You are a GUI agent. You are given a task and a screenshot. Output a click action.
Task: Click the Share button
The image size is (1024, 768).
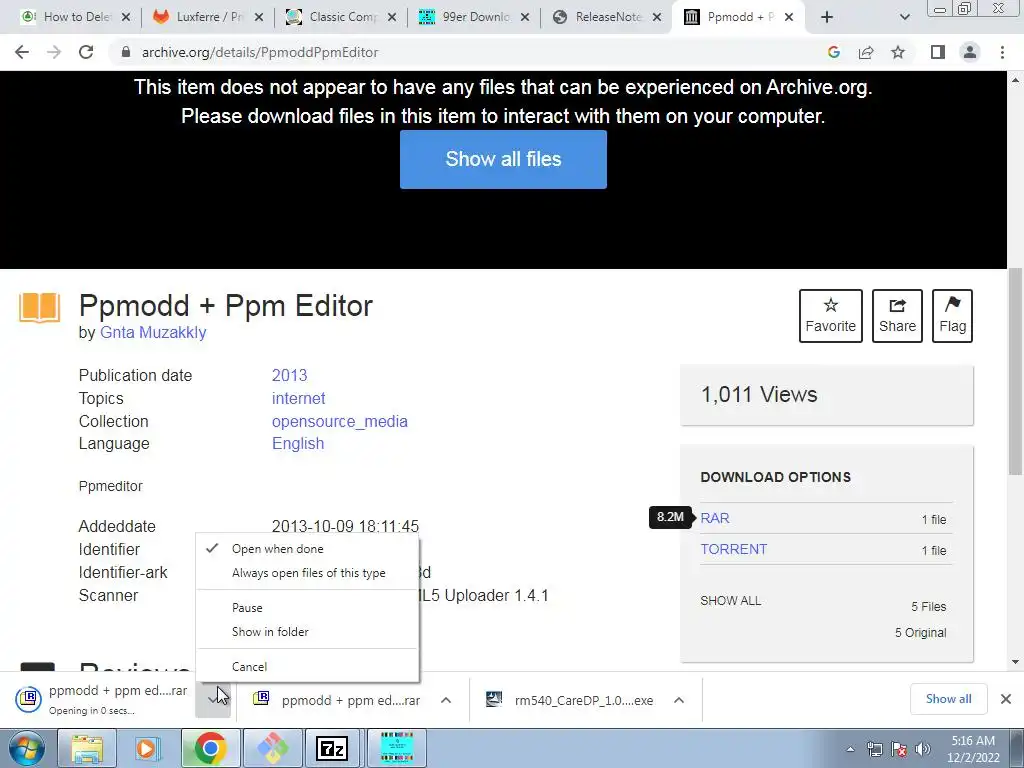(x=897, y=316)
